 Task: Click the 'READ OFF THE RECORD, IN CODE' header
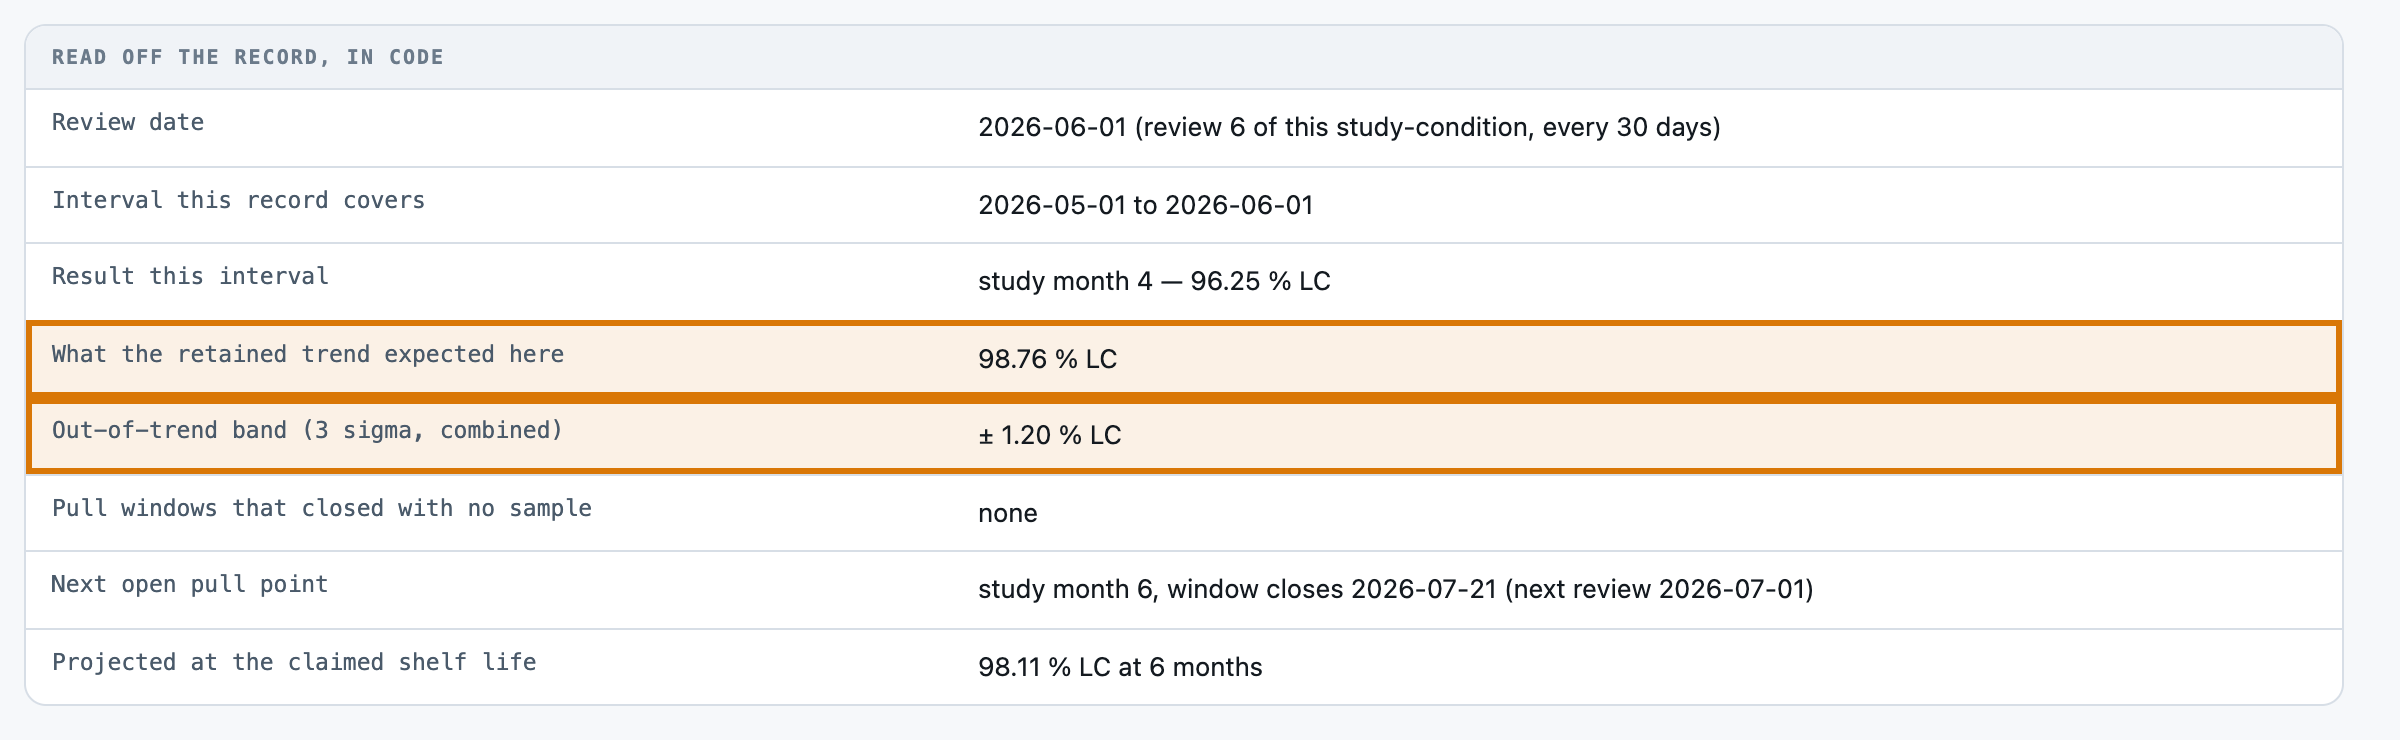pos(248,57)
